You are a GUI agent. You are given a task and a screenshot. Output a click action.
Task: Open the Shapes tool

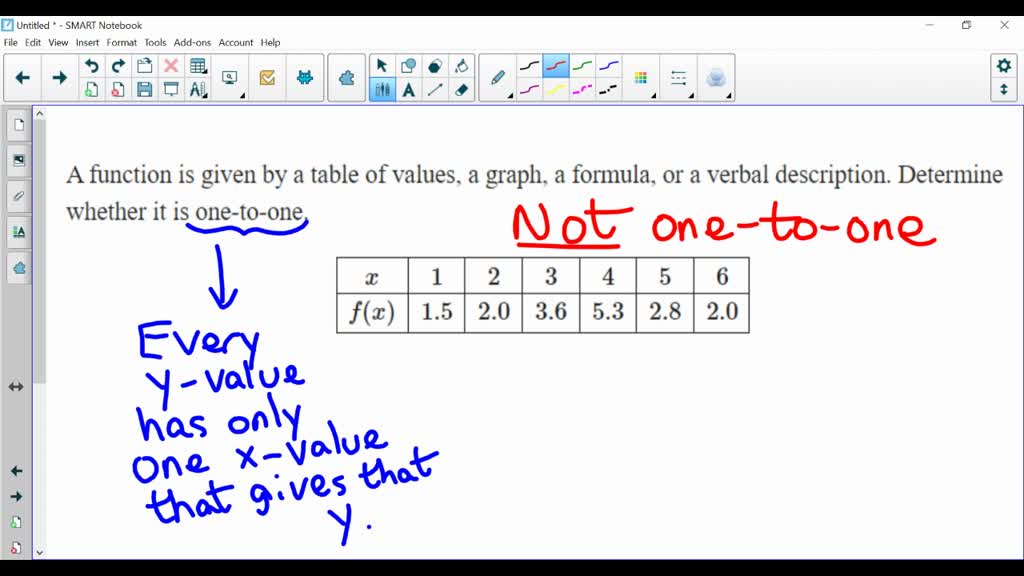(408, 64)
